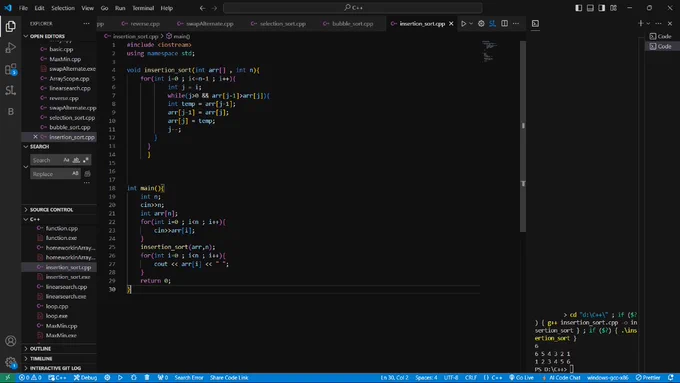Click Prettier in the status bar
The height and width of the screenshot is (383, 680).
pyautogui.click(x=648, y=378)
